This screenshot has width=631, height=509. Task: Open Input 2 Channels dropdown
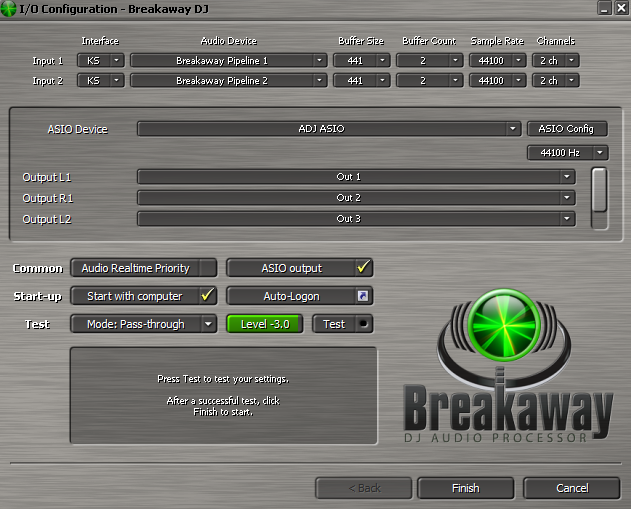point(555,80)
